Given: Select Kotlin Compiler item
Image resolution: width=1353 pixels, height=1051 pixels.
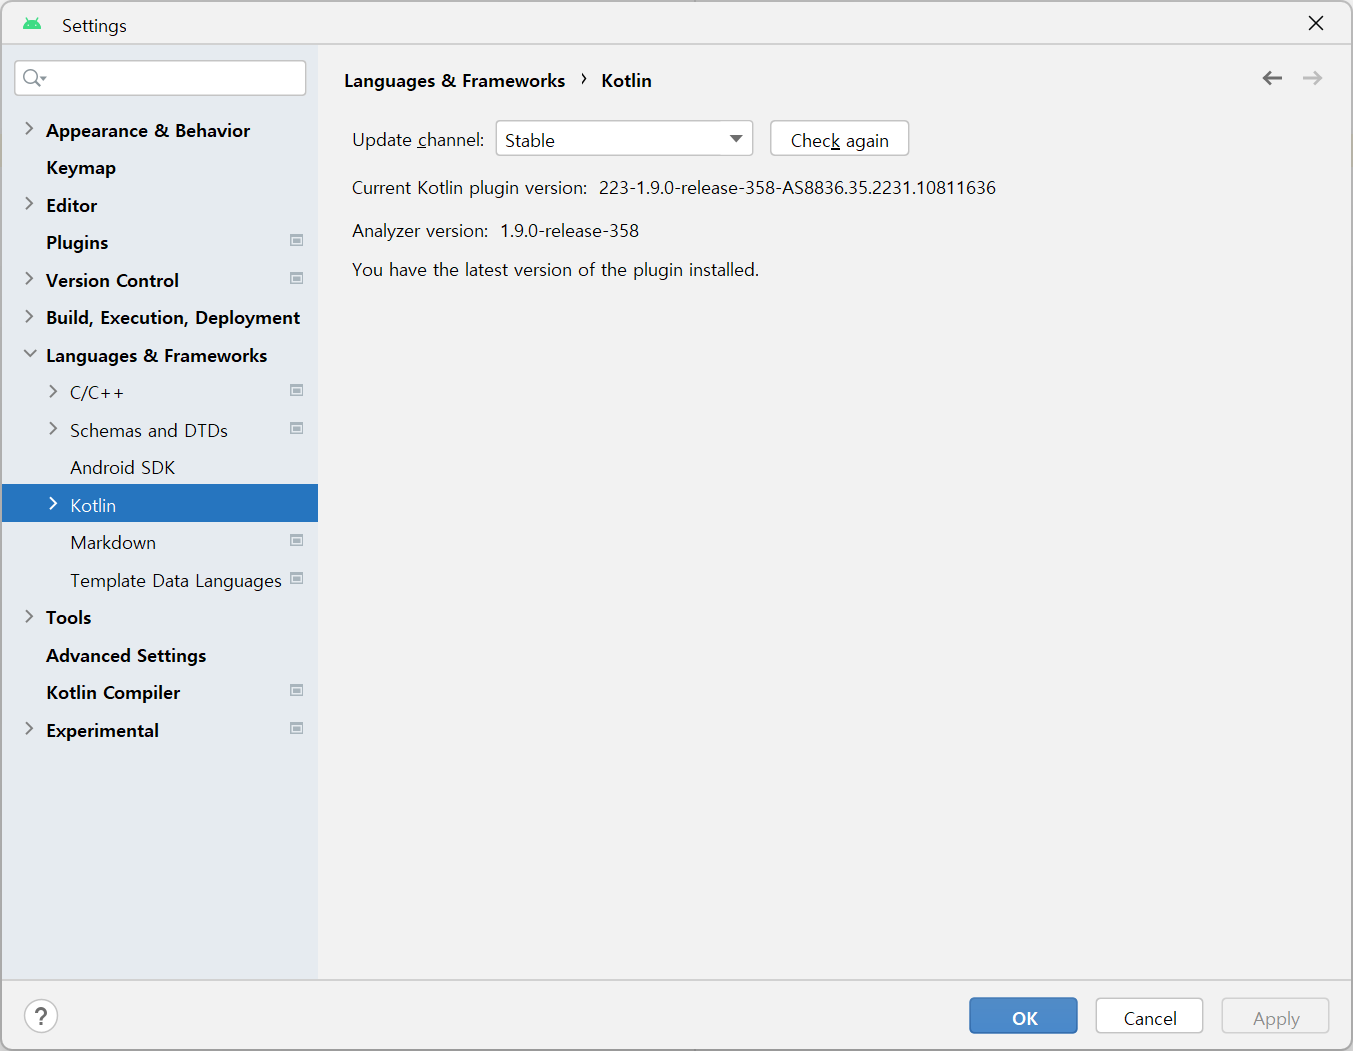Looking at the screenshot, I should (113, 693).
